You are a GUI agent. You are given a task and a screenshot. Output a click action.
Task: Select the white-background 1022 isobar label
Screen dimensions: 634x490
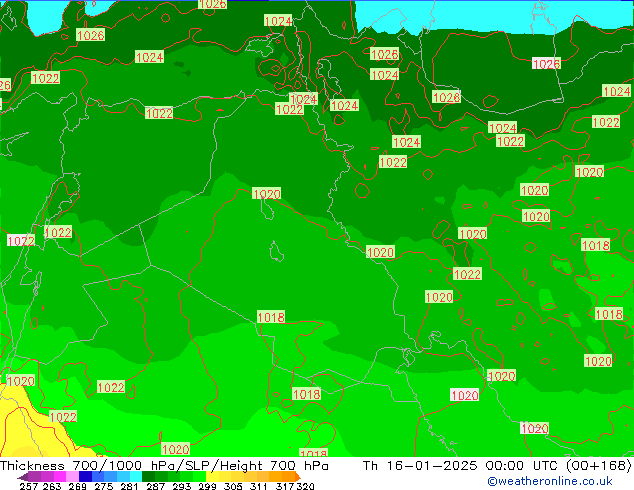pyautogui.click(x=21, y=241)
